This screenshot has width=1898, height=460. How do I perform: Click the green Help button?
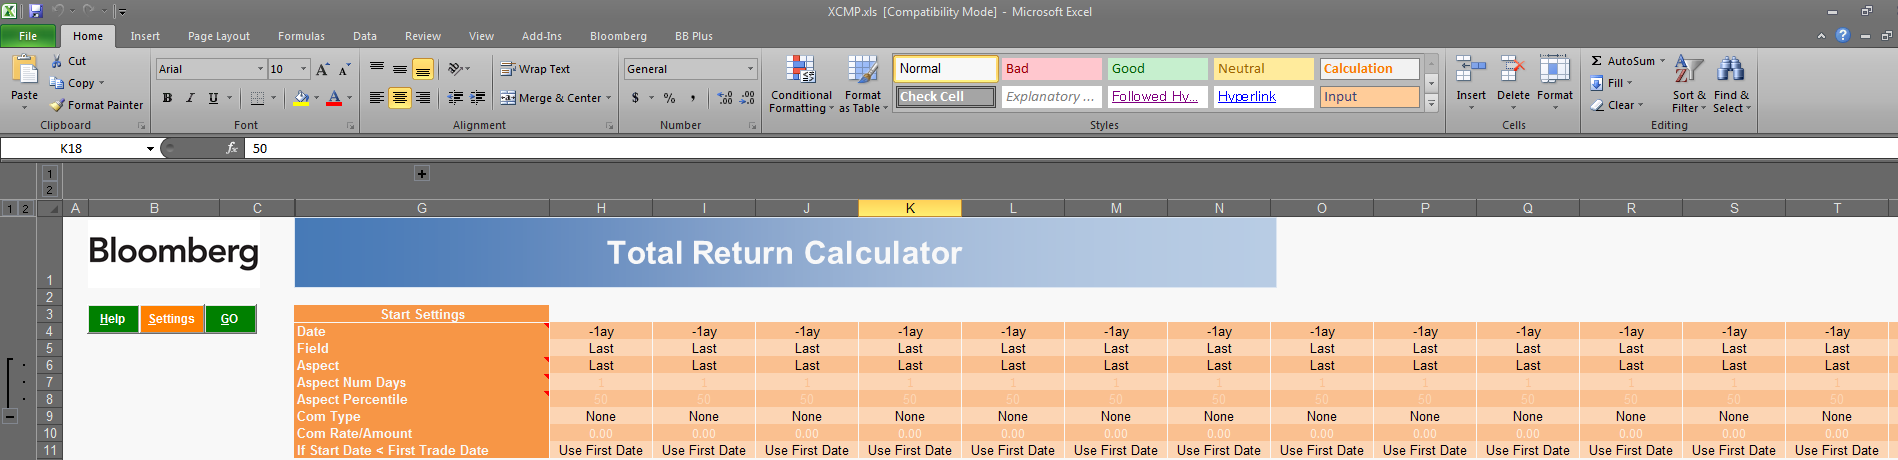(113, 319)
